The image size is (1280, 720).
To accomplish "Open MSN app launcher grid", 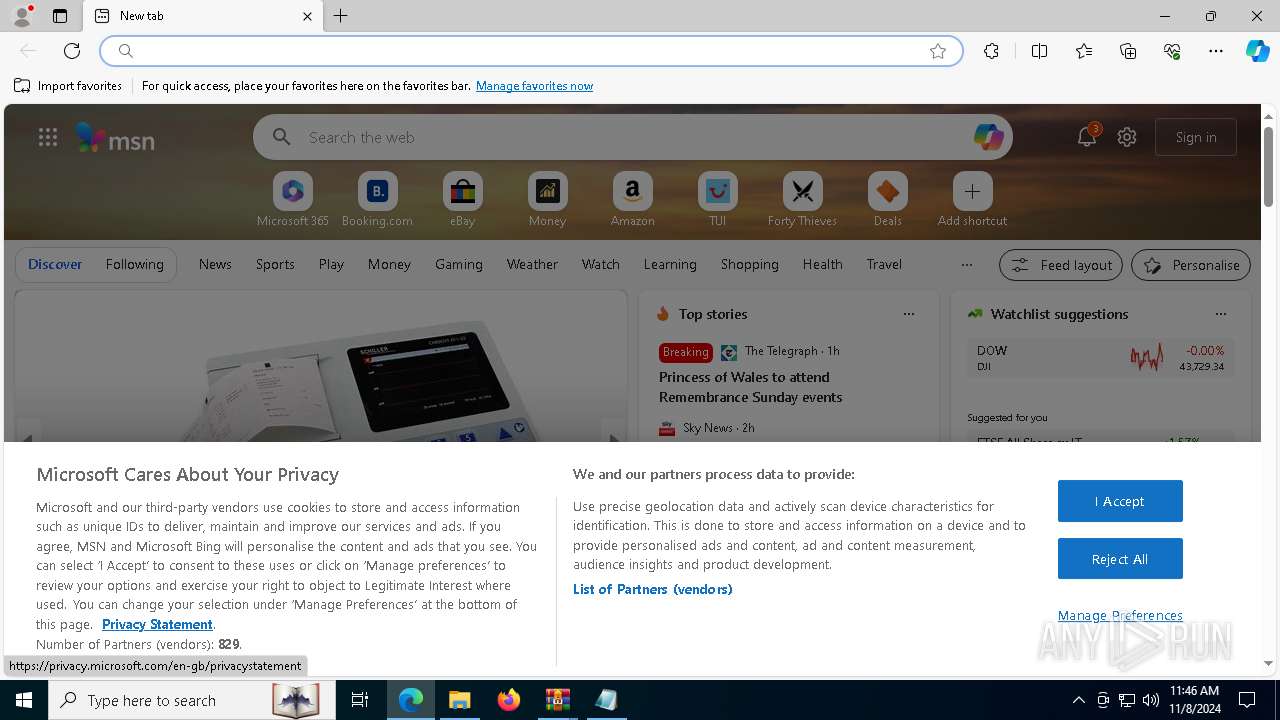I will (x=48, y=137).
